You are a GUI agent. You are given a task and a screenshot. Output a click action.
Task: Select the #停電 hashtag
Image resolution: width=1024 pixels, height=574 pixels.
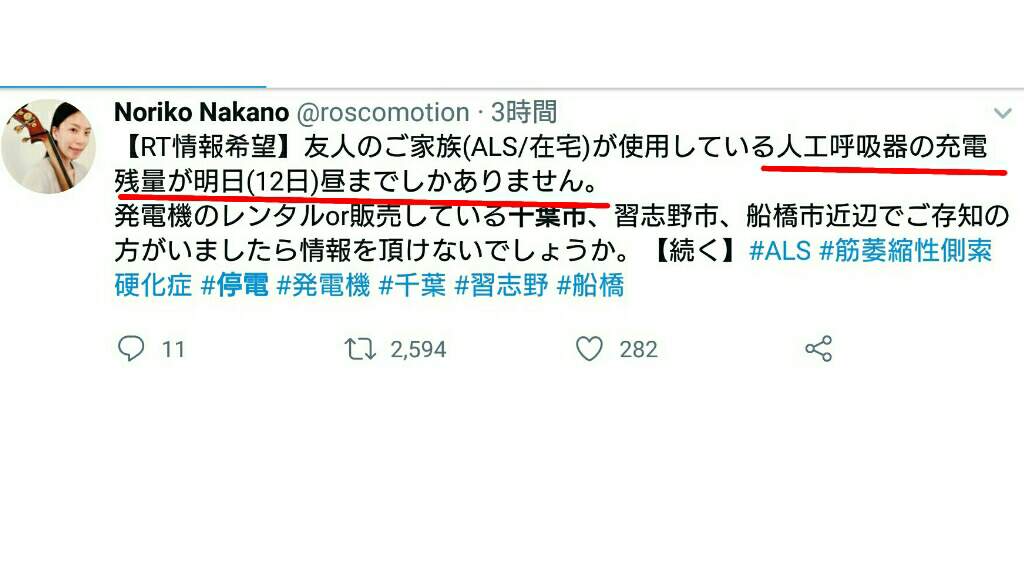coord(235,285)
